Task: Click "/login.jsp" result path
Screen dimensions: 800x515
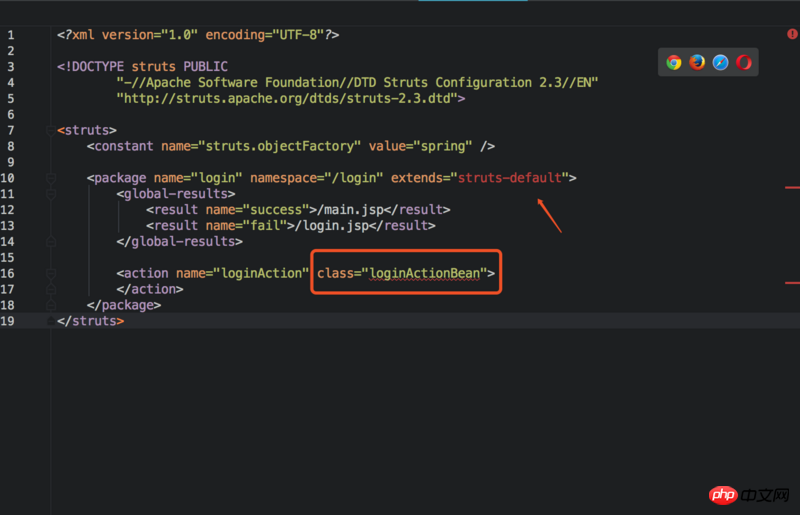Action: [x=332, y=226]
